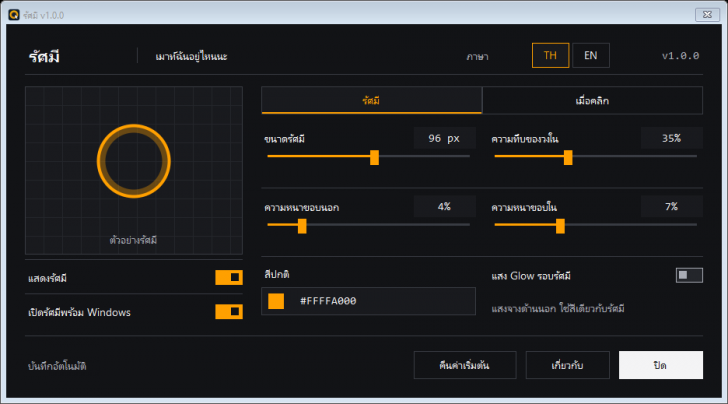Switch language to EN
Image resolution: width=728 pixels, height=404 pixels.
point(591,56)
